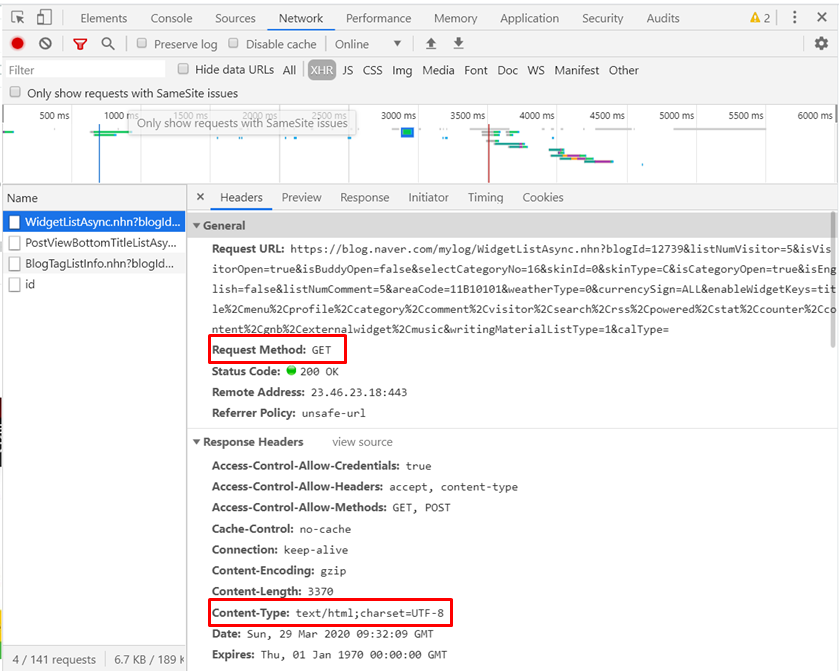Click the import HAR upload arrow icon
The height and width of the screenshot is (671, 839).
point(431,44)
